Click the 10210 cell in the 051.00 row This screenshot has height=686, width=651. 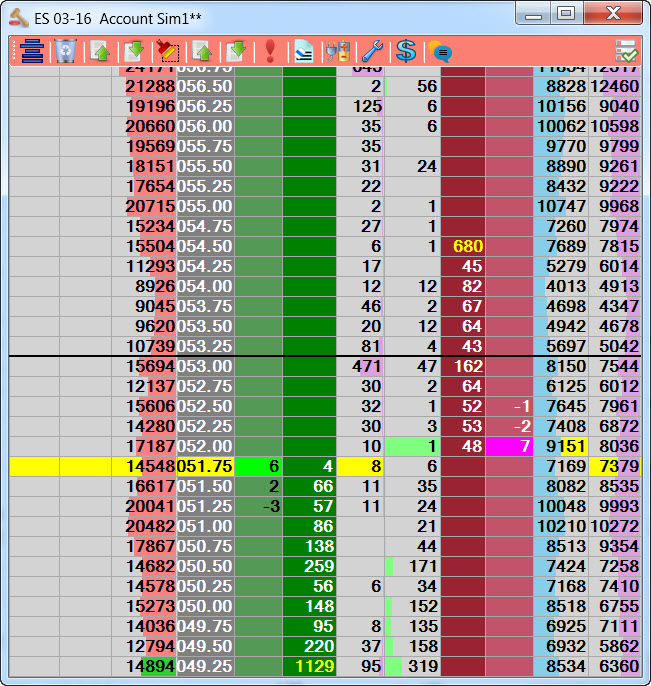pyautogui.click(x=561, y=526)
